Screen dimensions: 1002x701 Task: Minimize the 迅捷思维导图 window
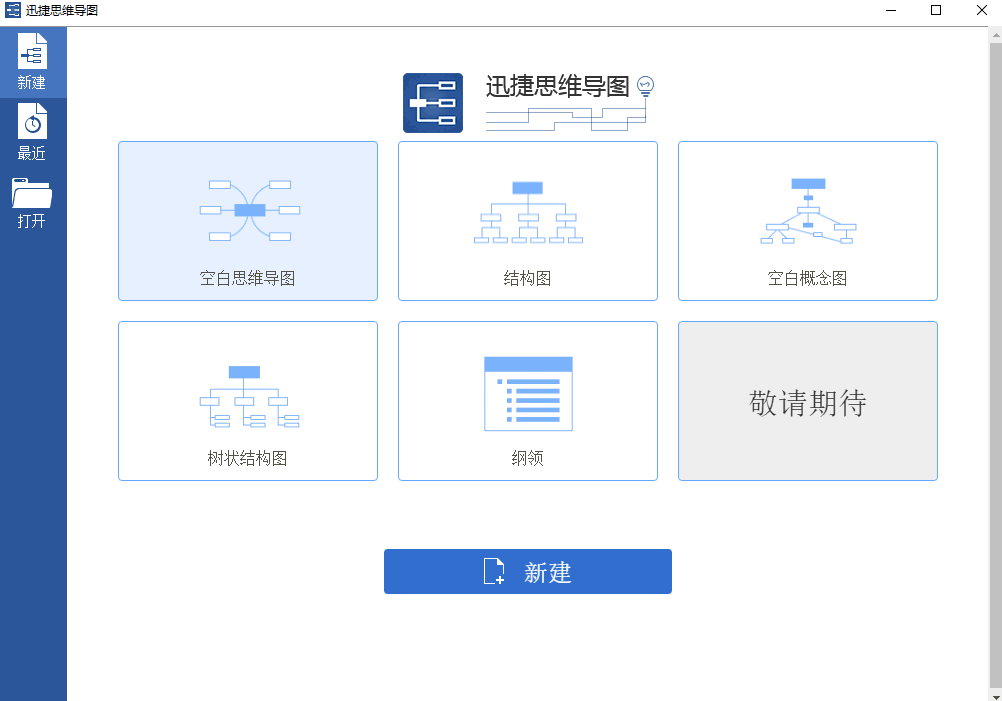[x=890, y=11]
